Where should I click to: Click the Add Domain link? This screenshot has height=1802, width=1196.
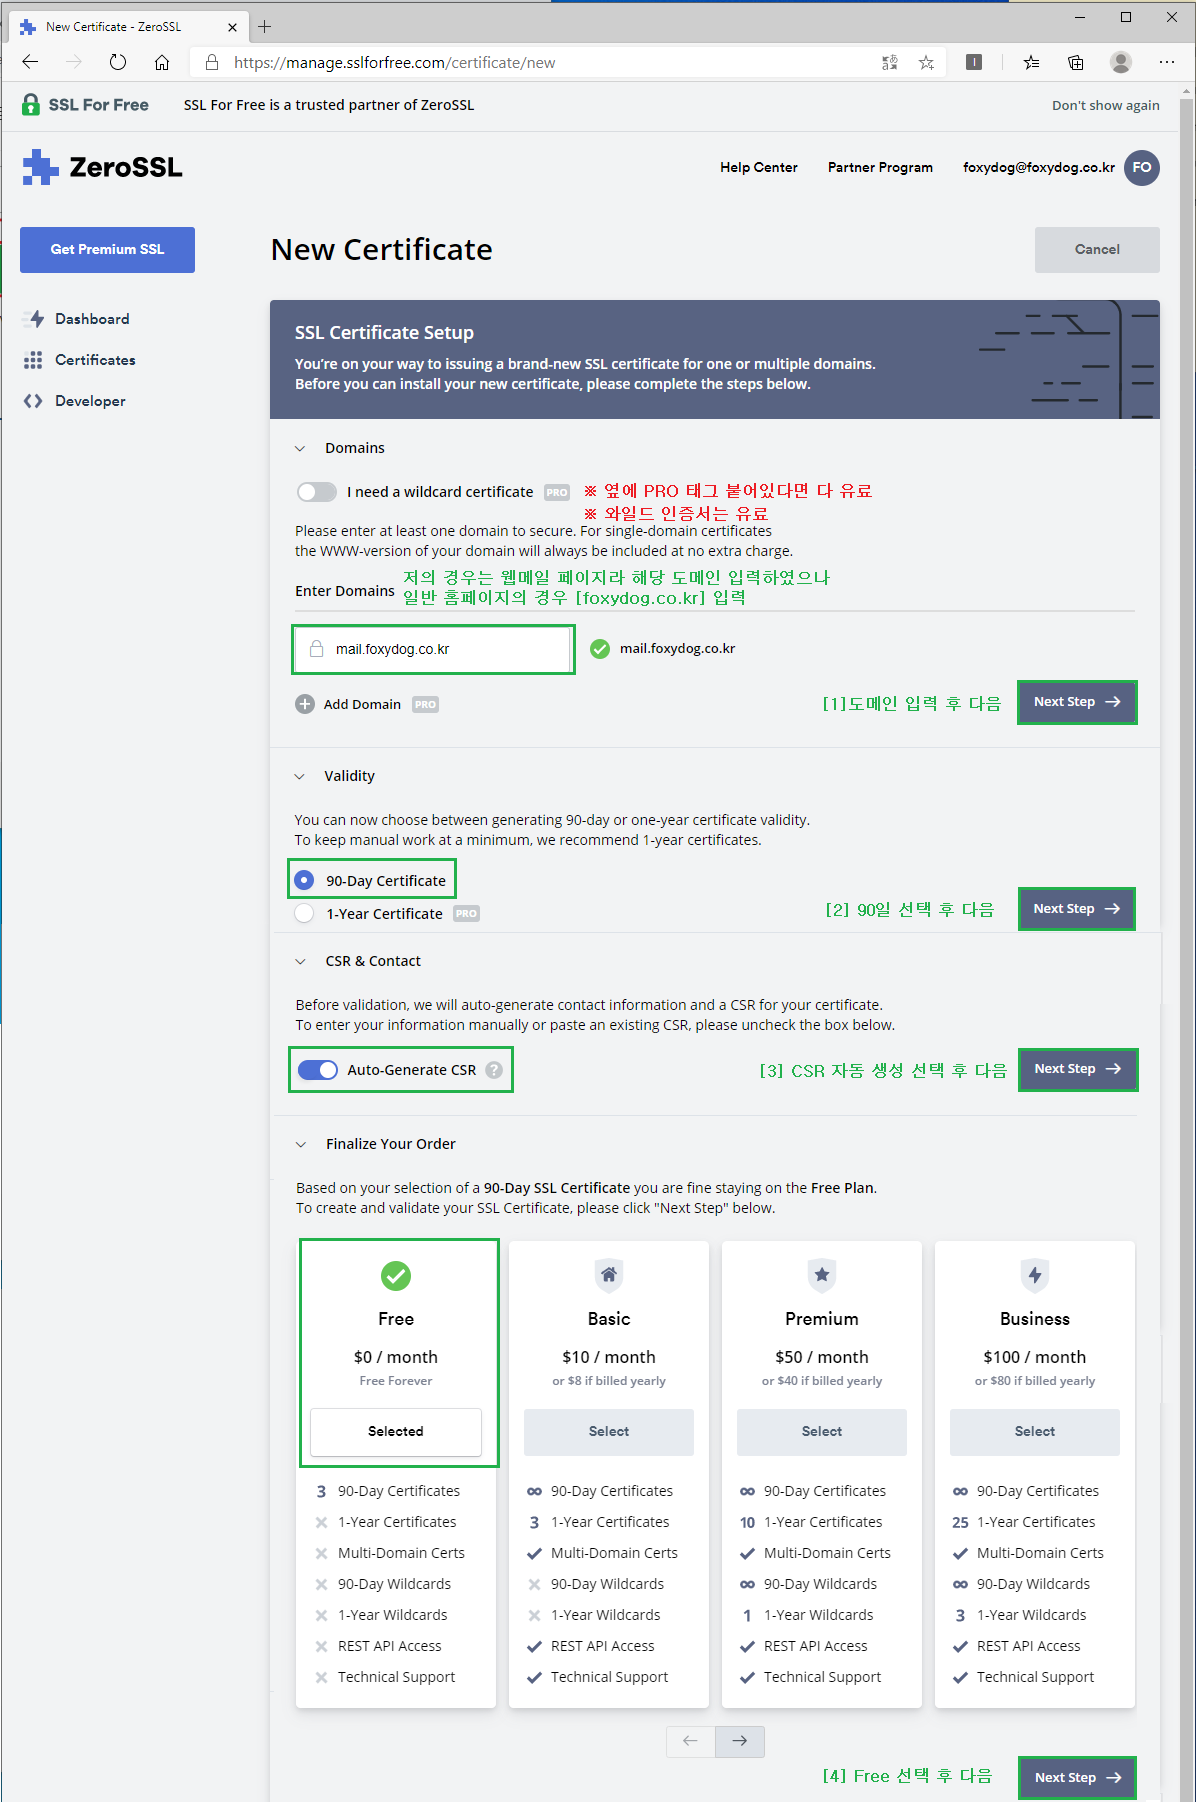point(362,704)
